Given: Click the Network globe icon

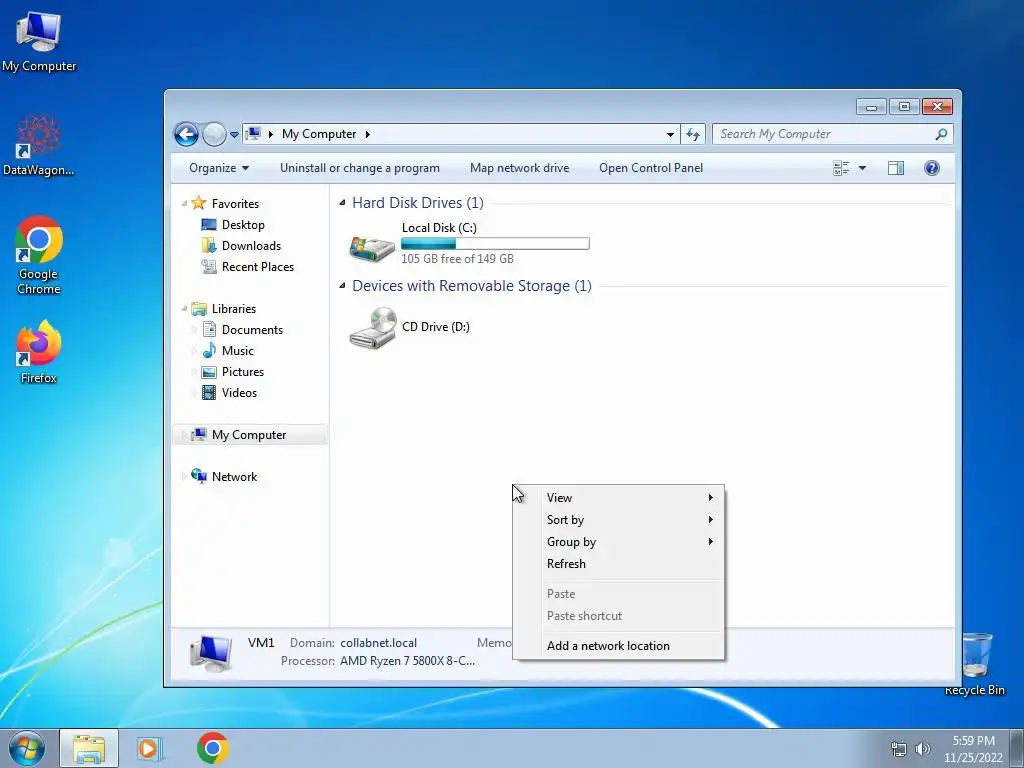Looking at the screenshot, I should pos(199,475).
